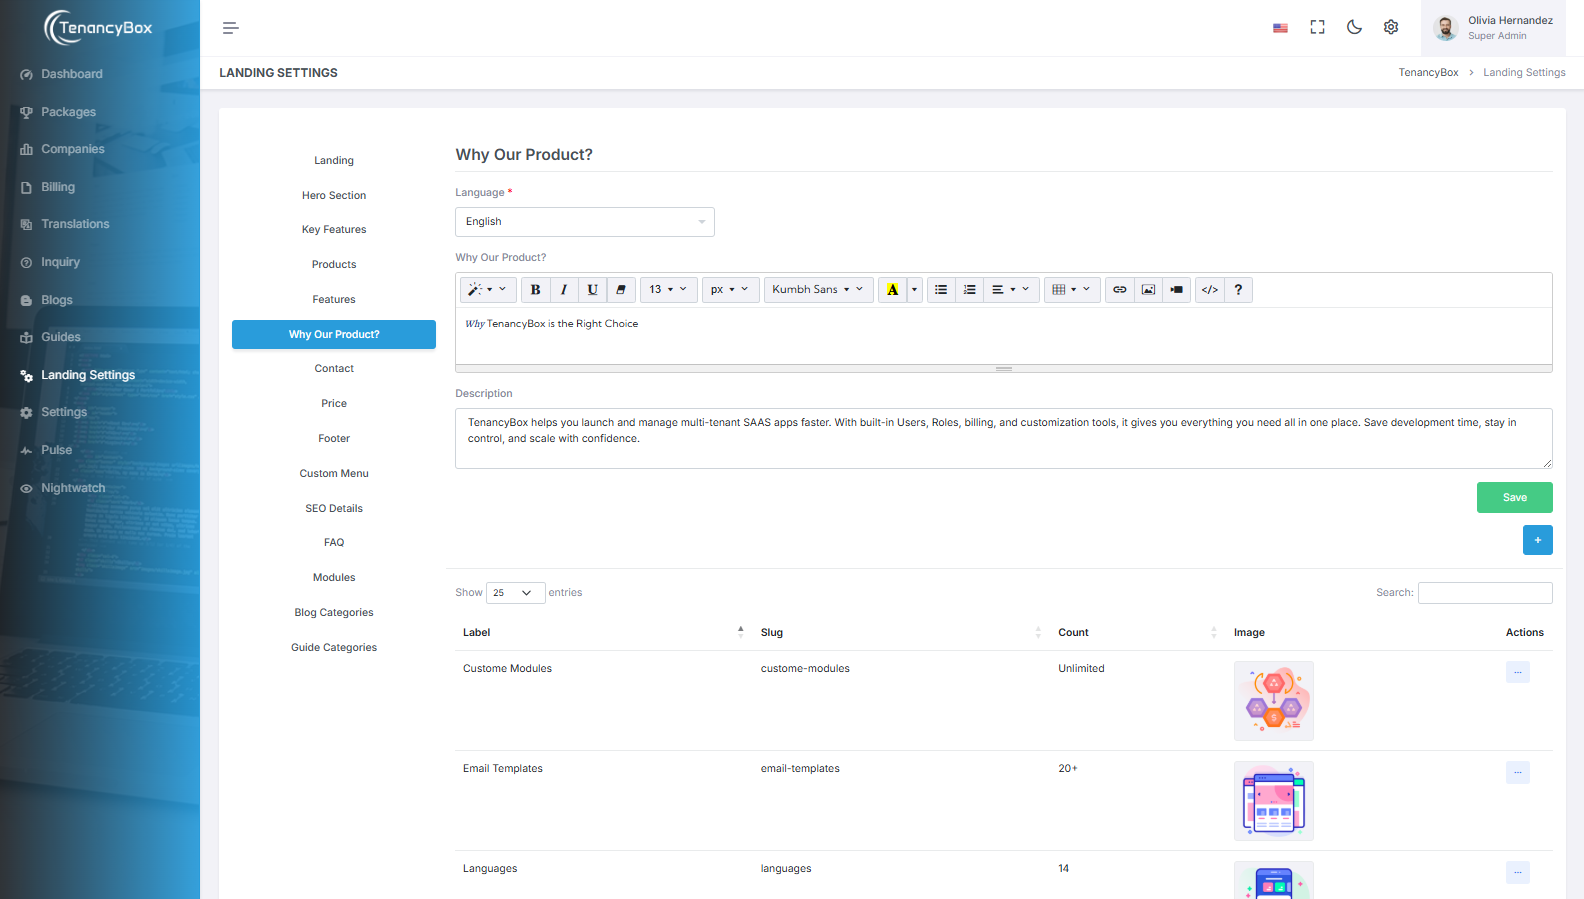This screenshot has height=899, width=1584.
Task: Select the Custom Menu tab
Action: pyautogui.click(x=334, y=473)
